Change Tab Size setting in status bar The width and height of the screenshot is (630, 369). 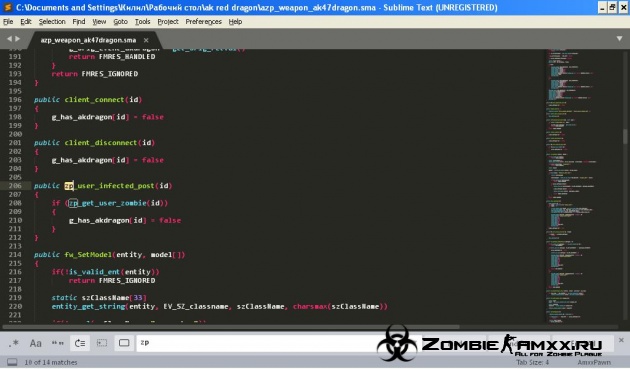tap(532, 362)
